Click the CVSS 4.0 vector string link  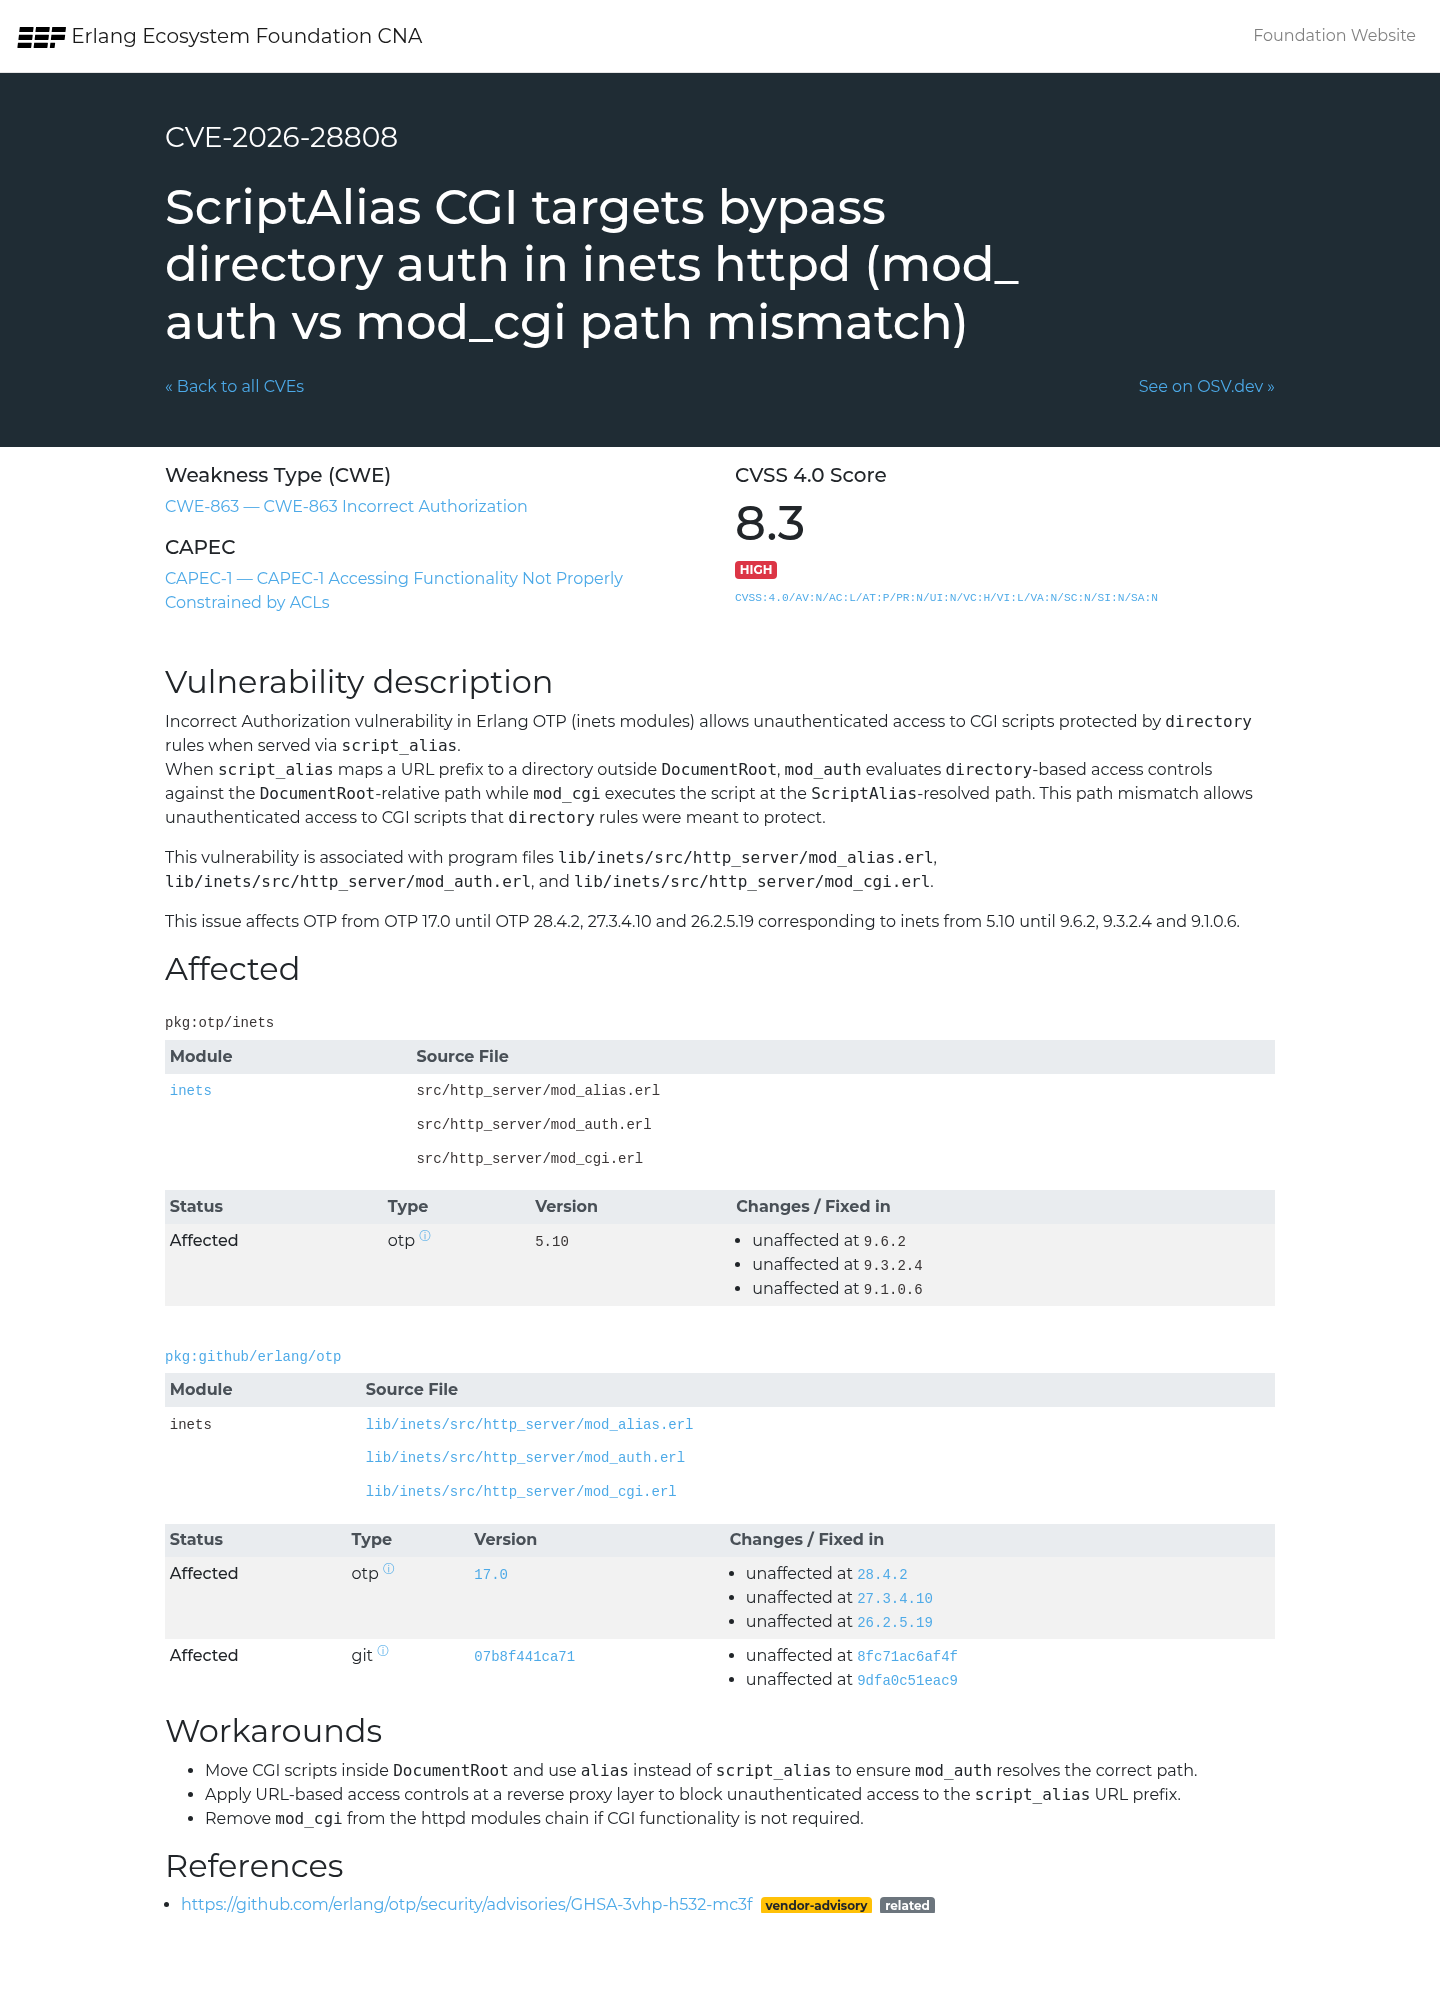pos(946,598)
